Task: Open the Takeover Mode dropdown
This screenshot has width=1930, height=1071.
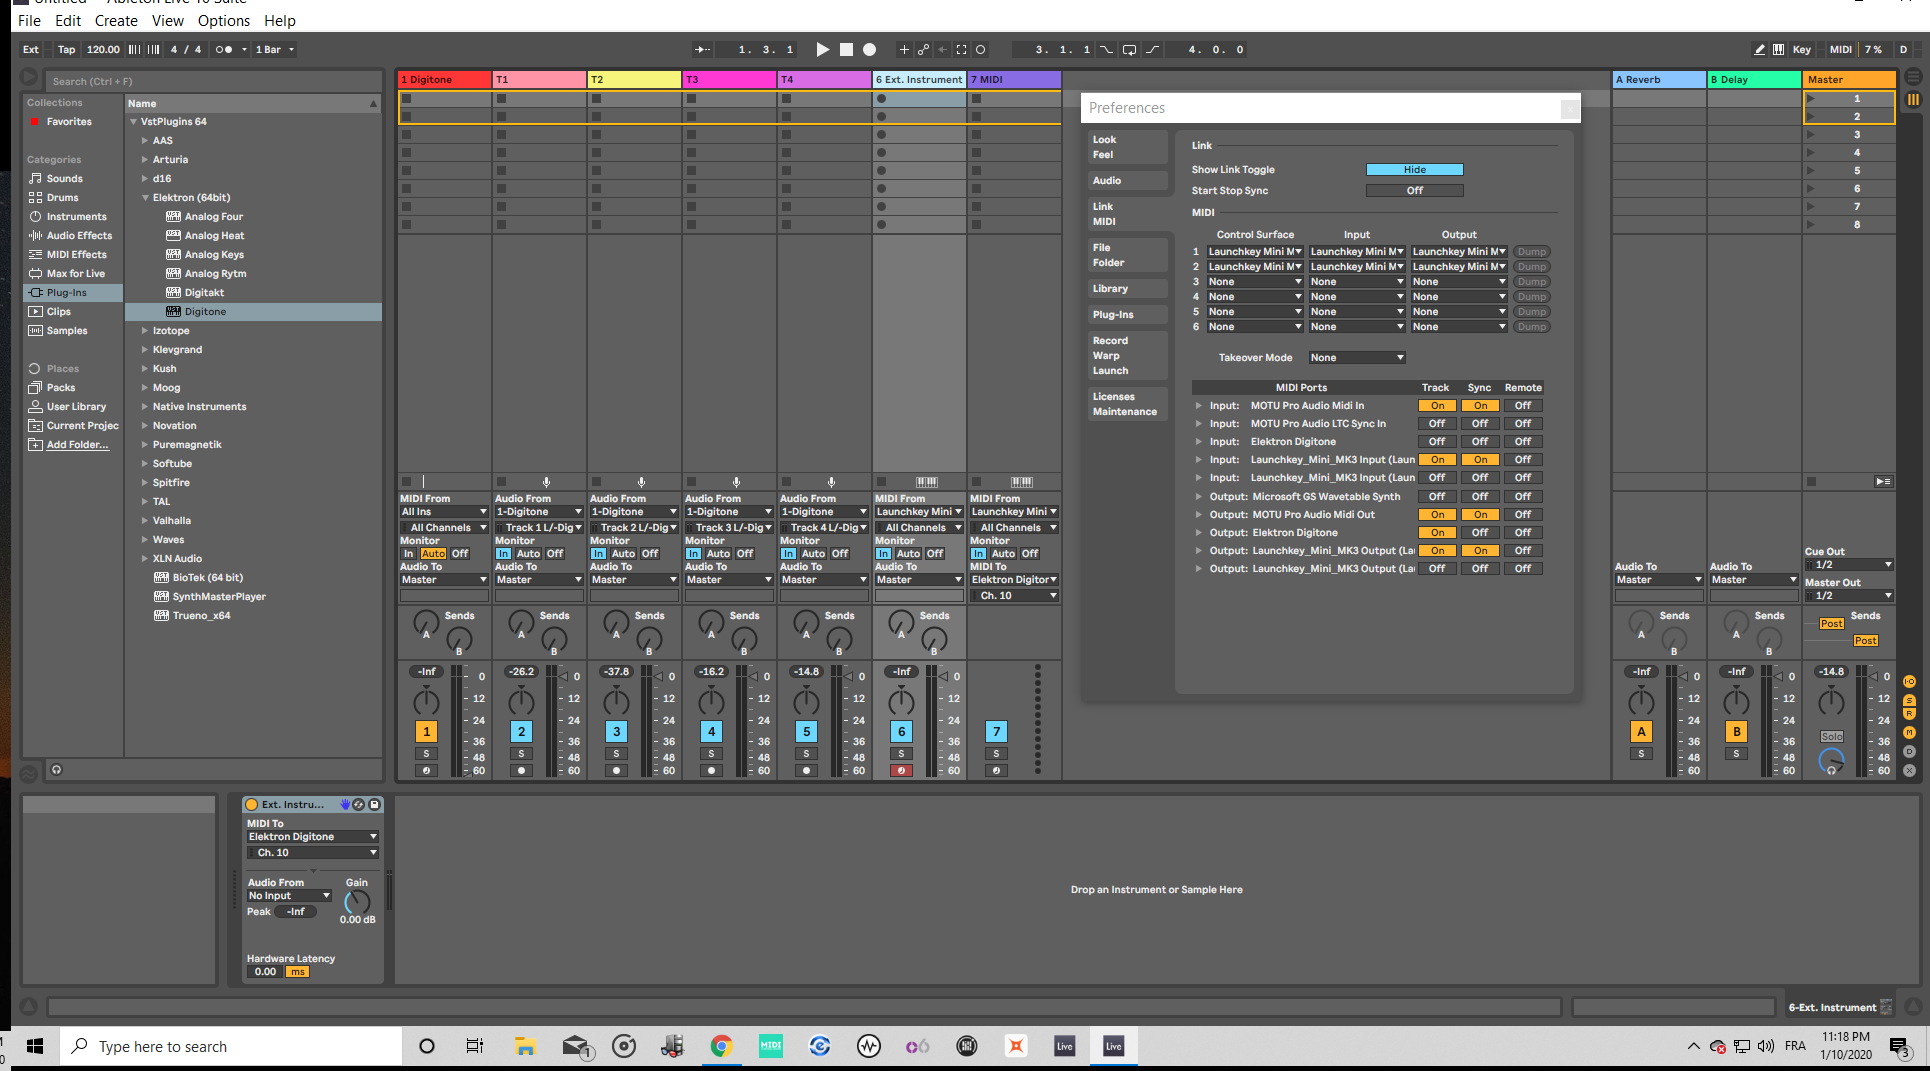Action: click(x=1357, y=358)
